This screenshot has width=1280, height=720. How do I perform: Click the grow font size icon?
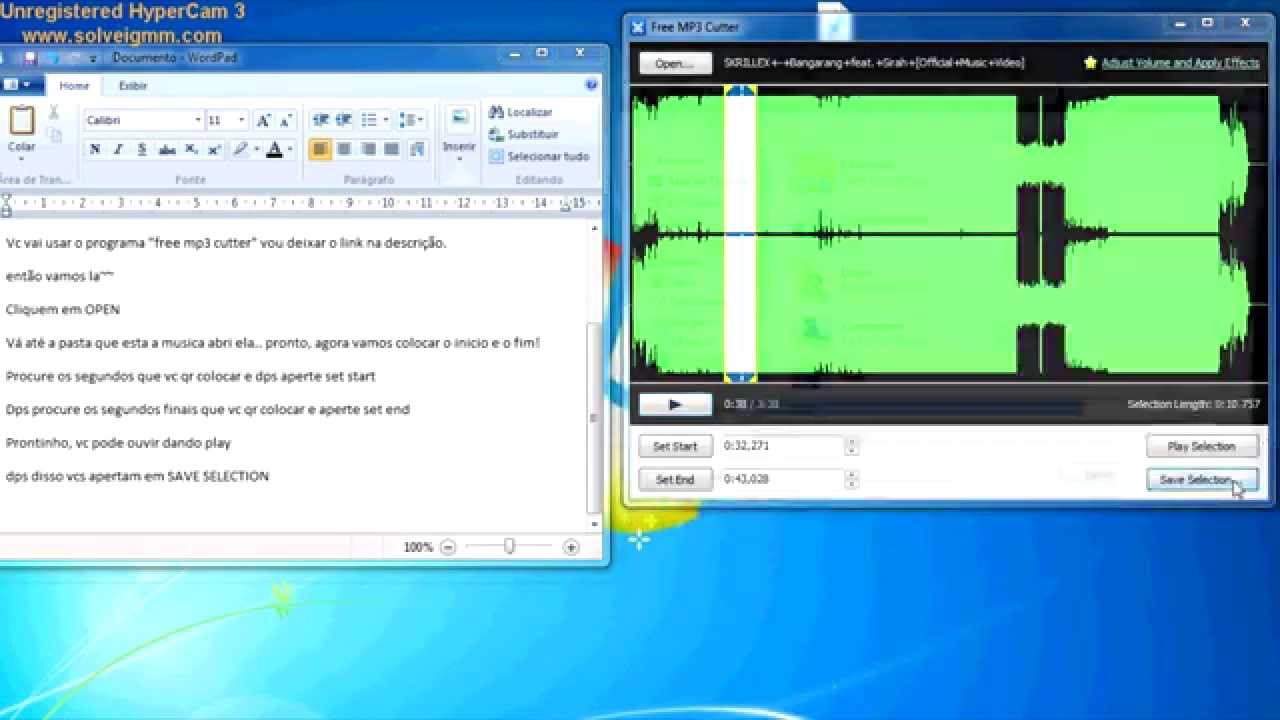[x=263, y=120]
